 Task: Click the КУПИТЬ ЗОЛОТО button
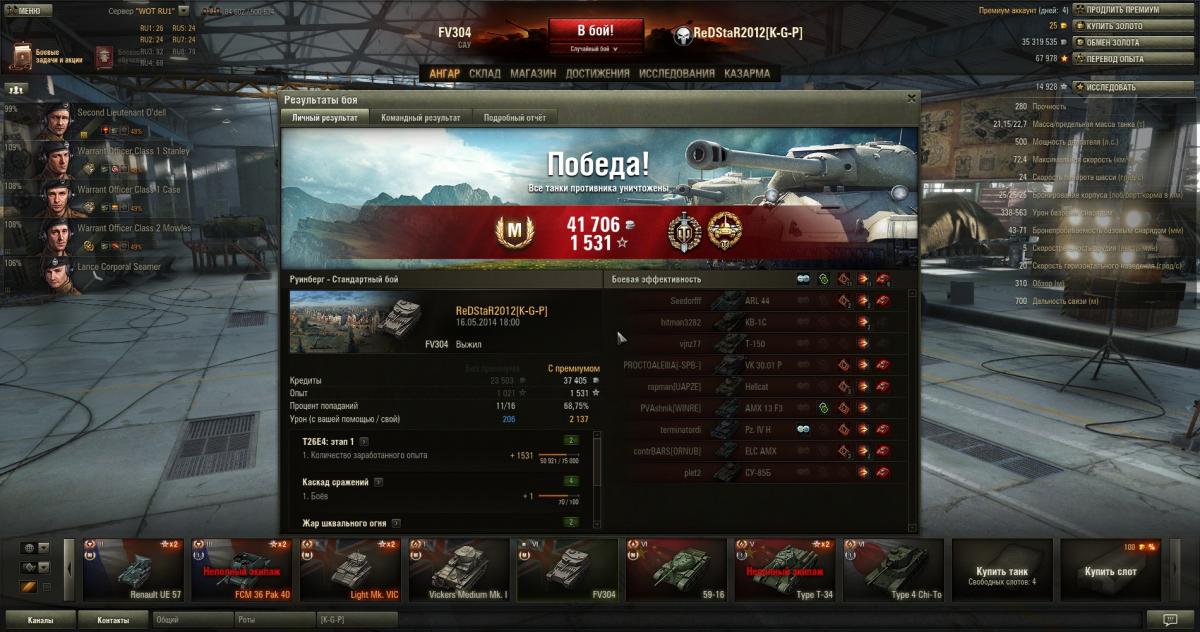[1116, 25]
